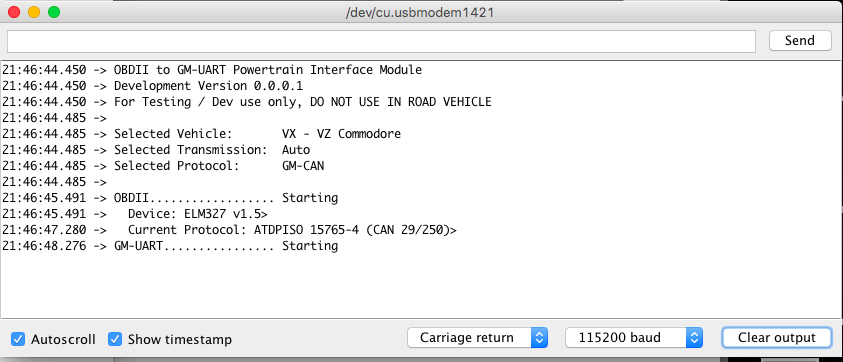The height and width of the screenshot is (362, 843).
Task: Click the GM-UART Starting log line
Action: 170,246
